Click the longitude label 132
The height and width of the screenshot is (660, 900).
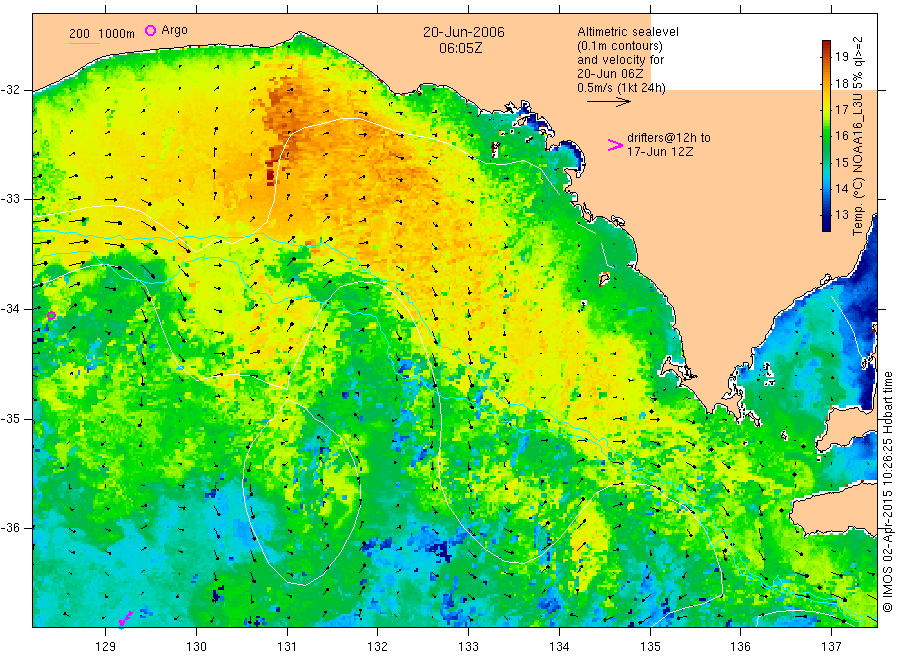coord(378,647)
